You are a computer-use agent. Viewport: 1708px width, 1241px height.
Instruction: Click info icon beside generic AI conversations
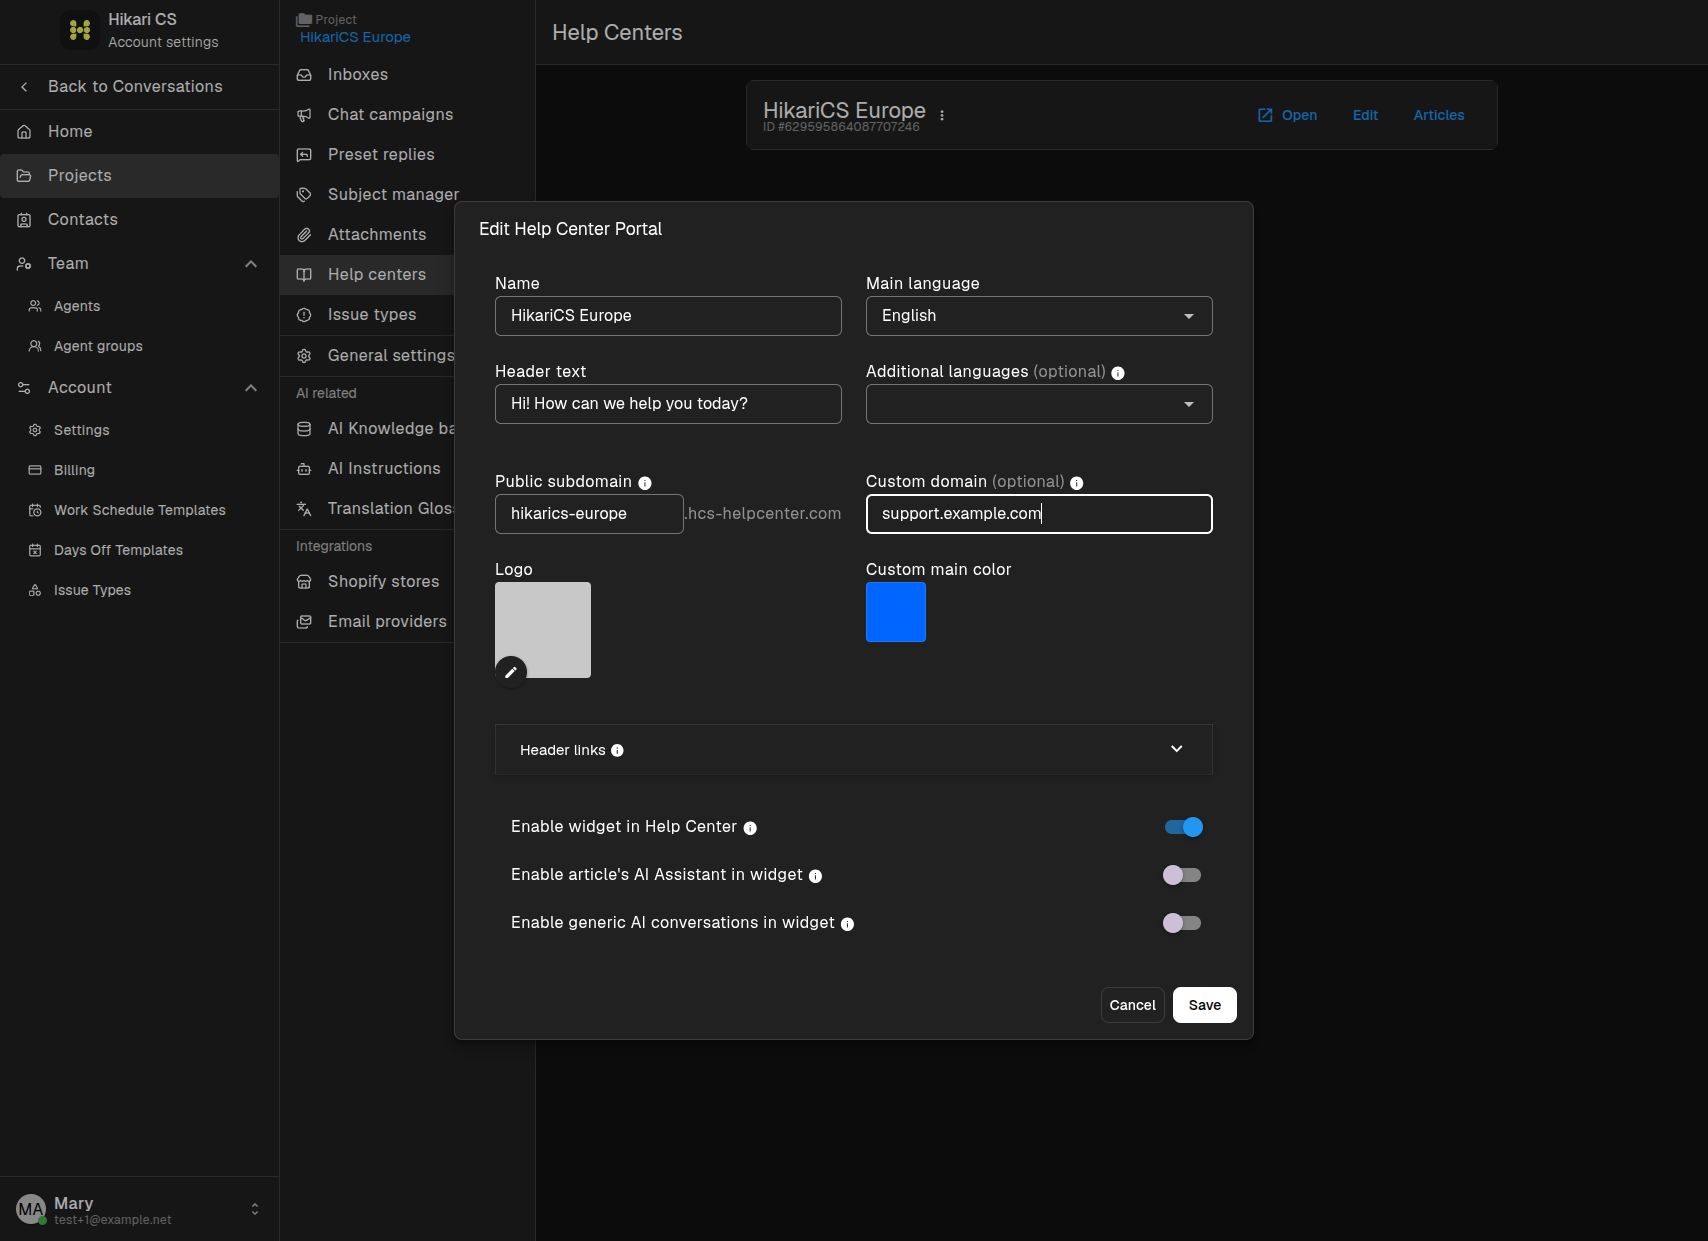click(x=847, y=924)
